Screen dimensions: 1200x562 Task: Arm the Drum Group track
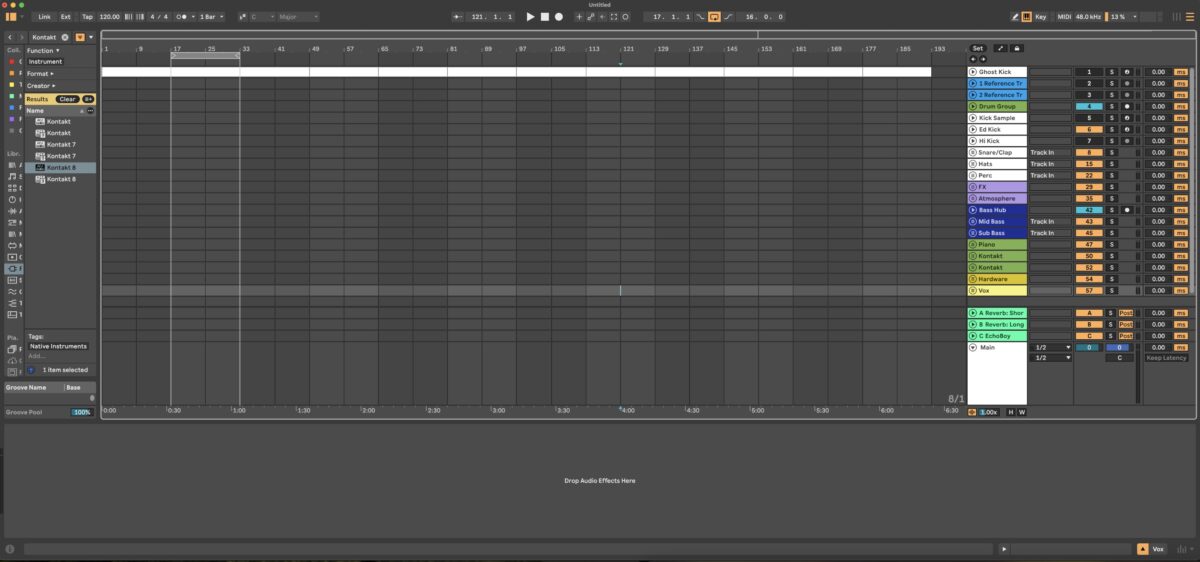pyautogui.click(x=1126, y=106)
